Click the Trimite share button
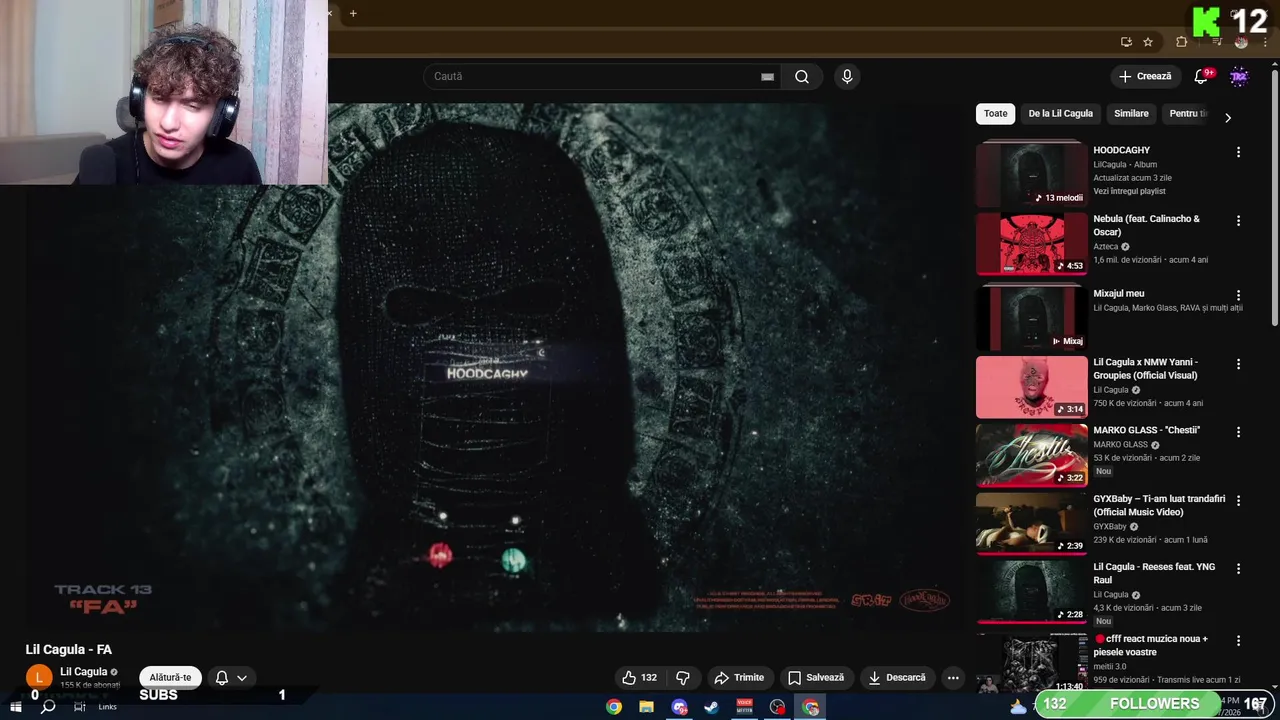The width and height of the screenshot is (1280, 720). (739, 678)
